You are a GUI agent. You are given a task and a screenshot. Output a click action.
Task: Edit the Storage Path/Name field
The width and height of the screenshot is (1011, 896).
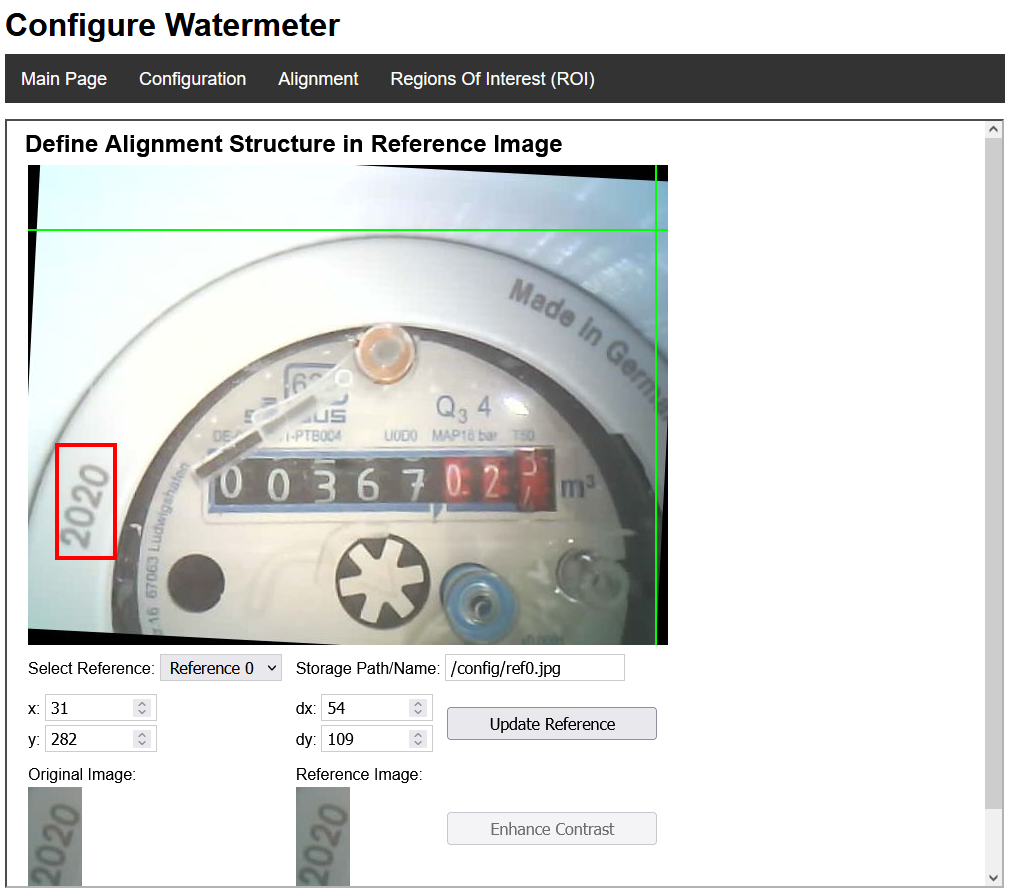535,668
